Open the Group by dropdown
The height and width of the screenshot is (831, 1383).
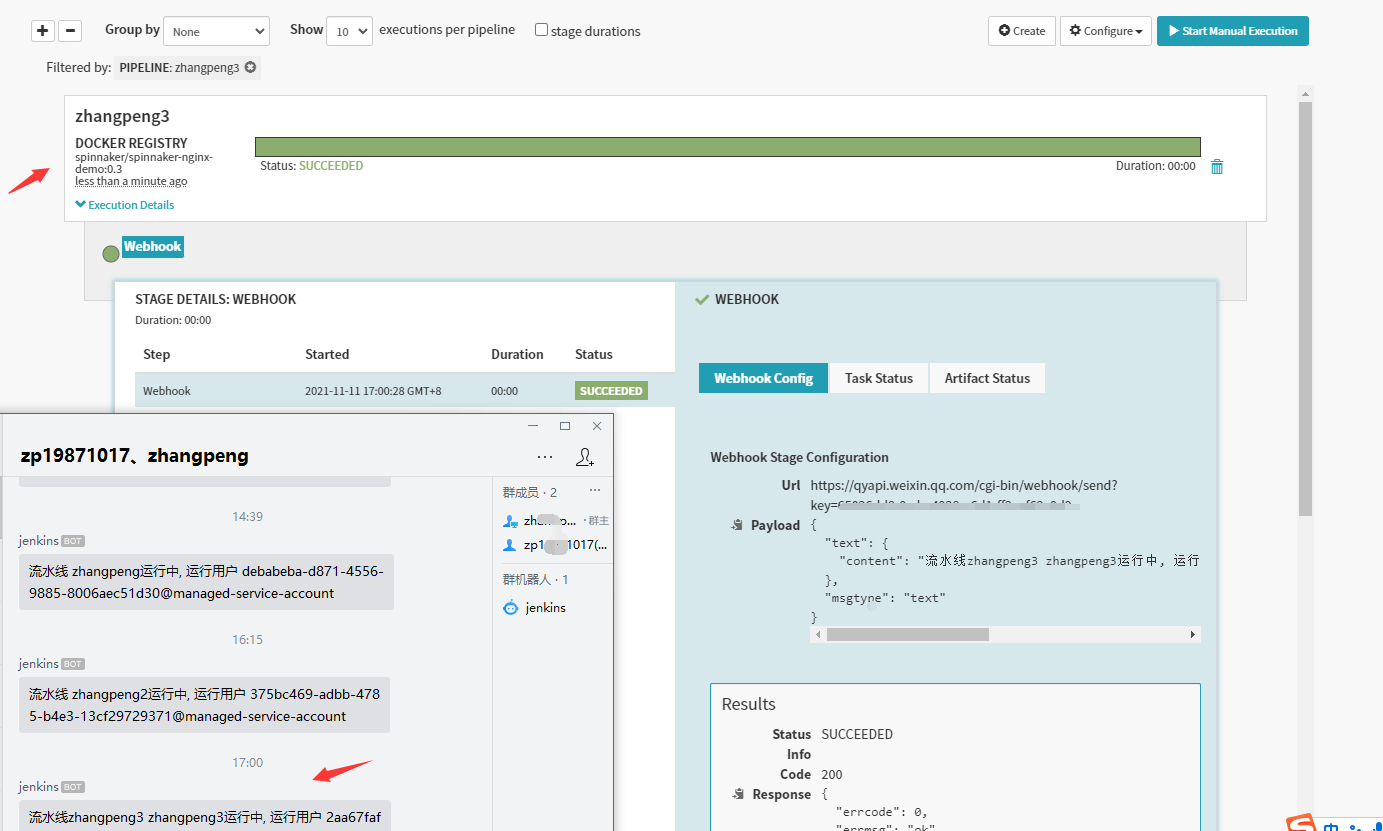coord(216,31)
